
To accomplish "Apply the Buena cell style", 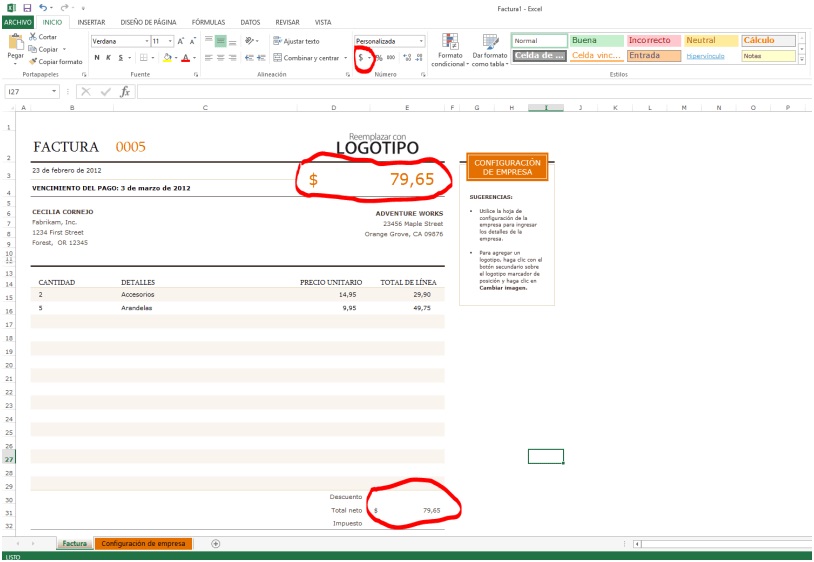I will [597, 40].
